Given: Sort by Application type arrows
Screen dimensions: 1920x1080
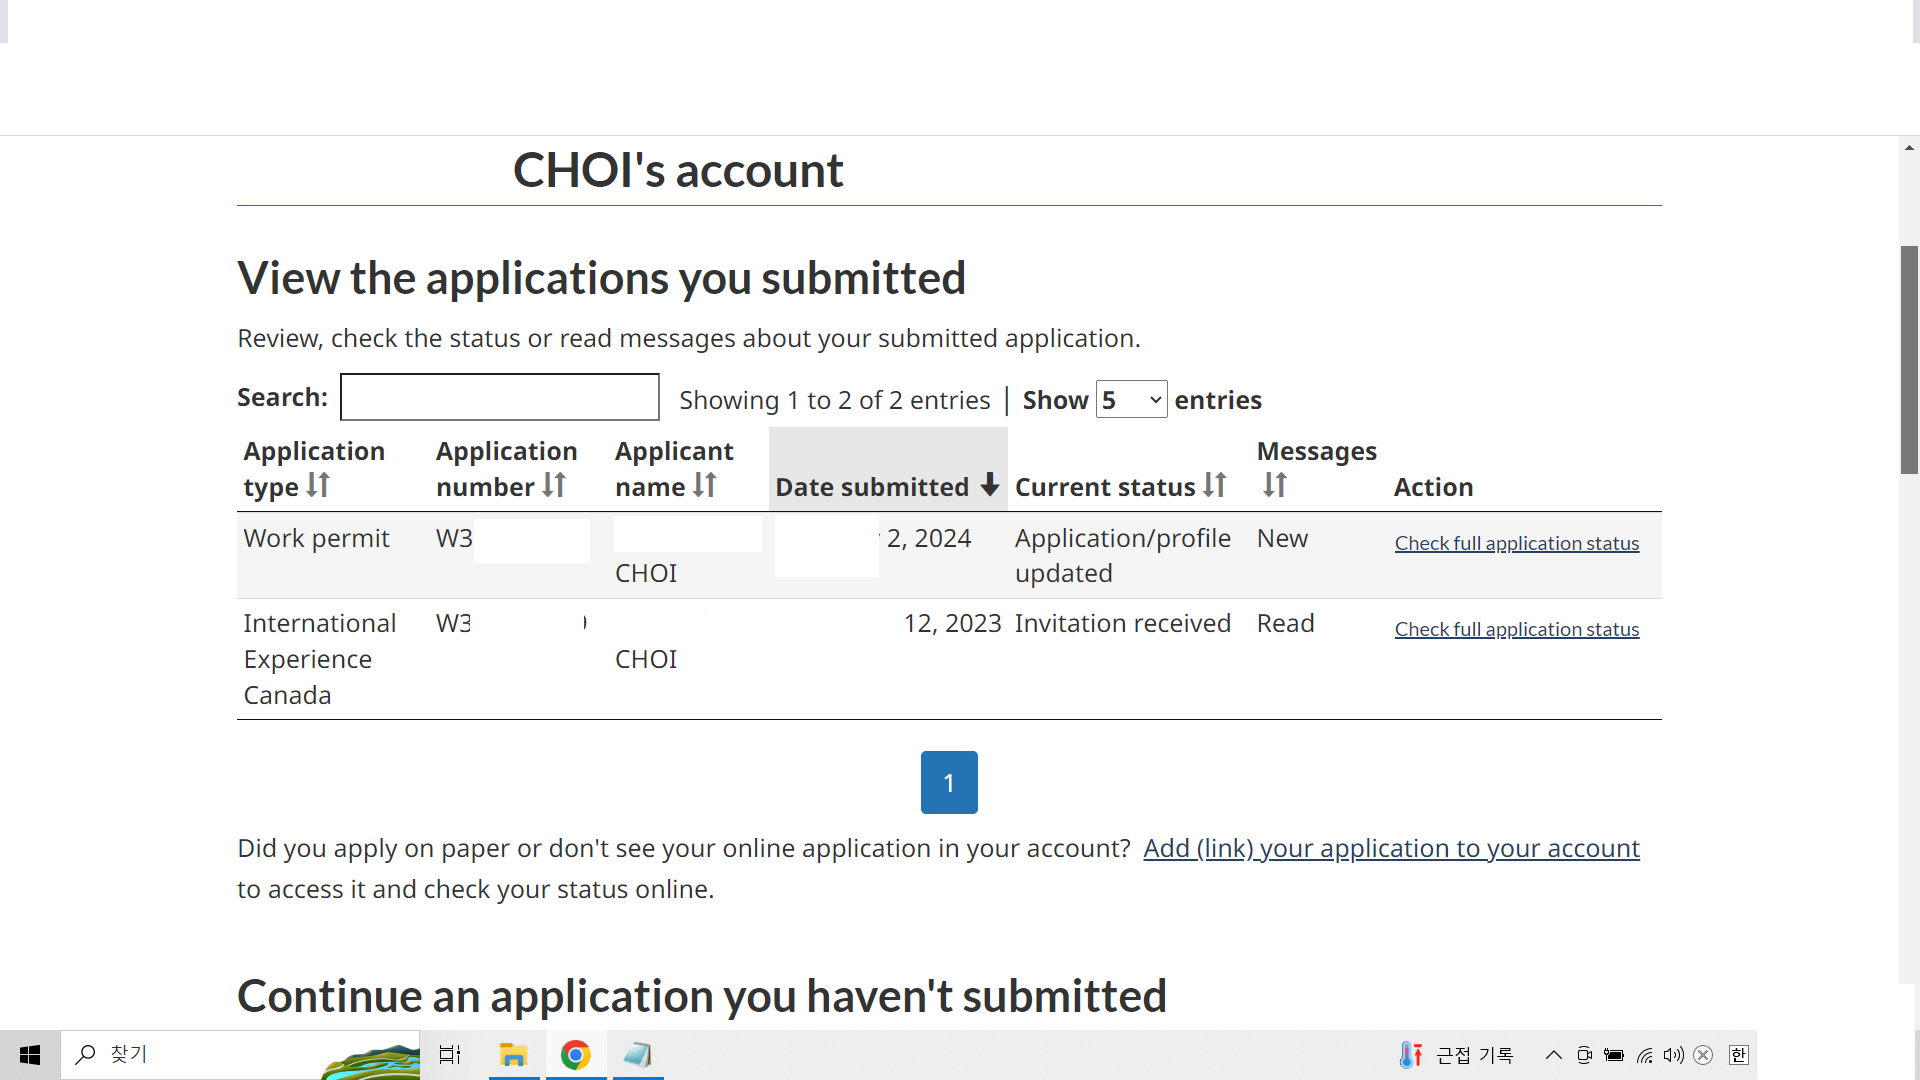Looking at the screenshot, I should [318, 485].
